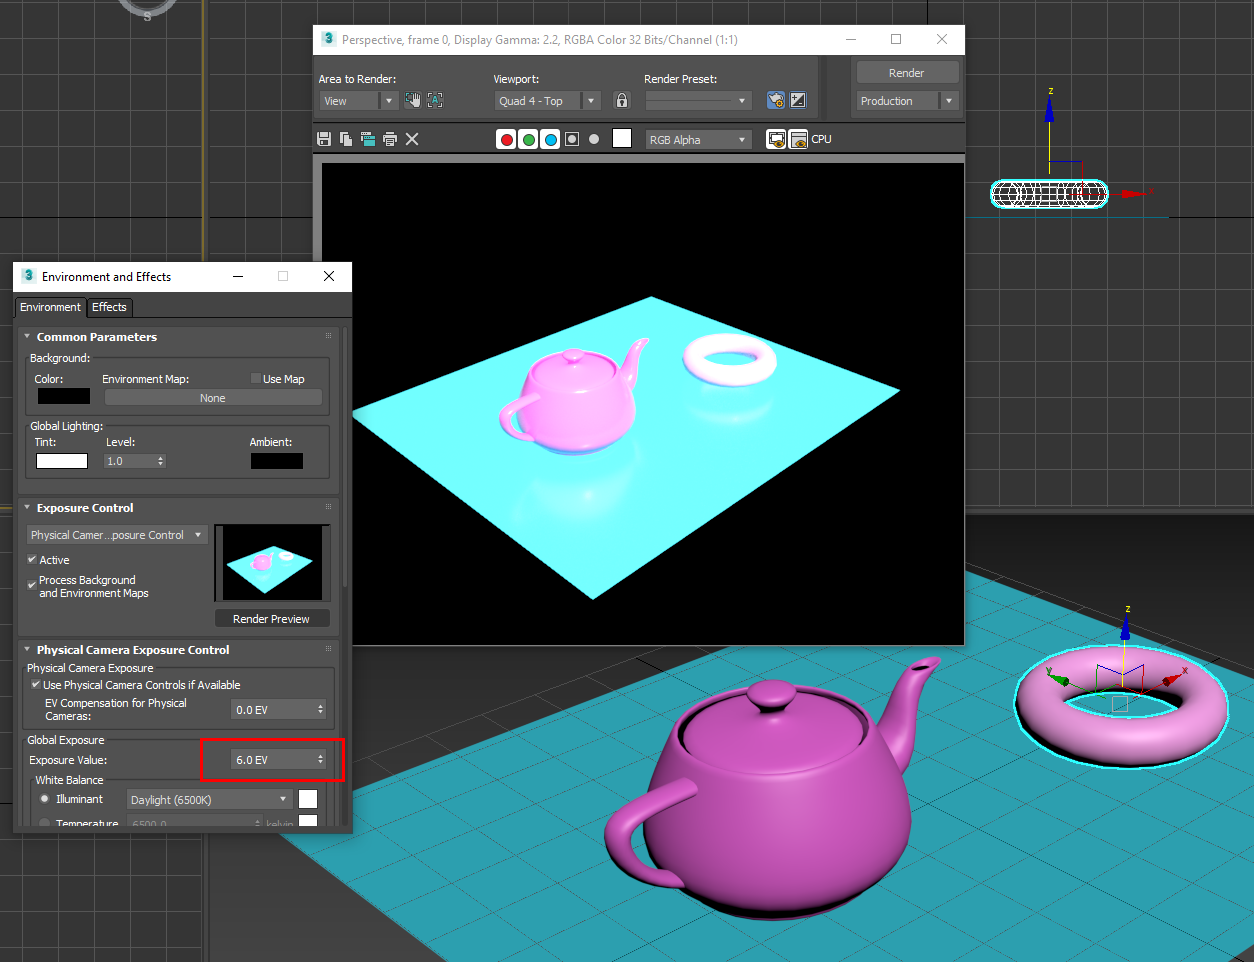Switch to the Effects tab
Image resolution: width=1254 pixels, height=962 pixels.
point(109,307)
